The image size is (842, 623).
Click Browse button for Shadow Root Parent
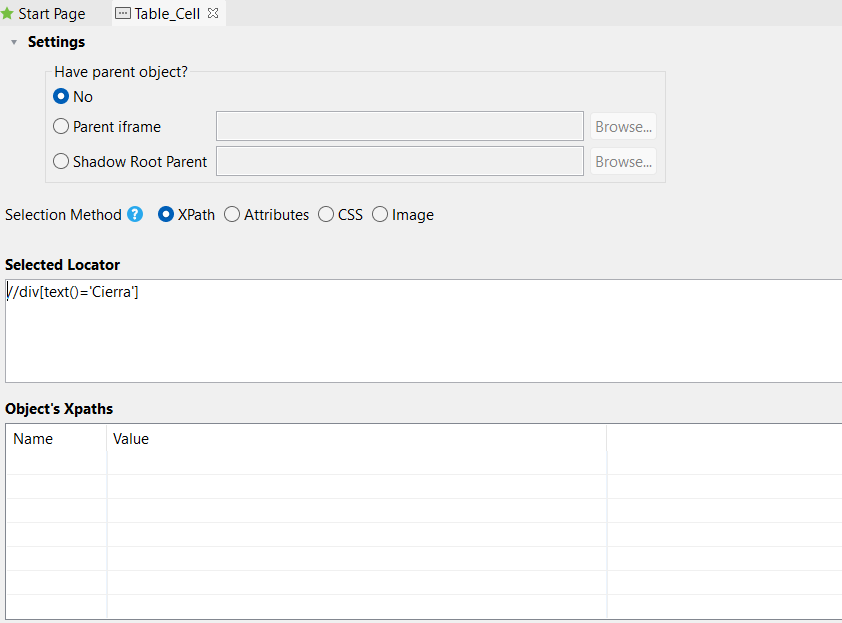tap(623, 161)
